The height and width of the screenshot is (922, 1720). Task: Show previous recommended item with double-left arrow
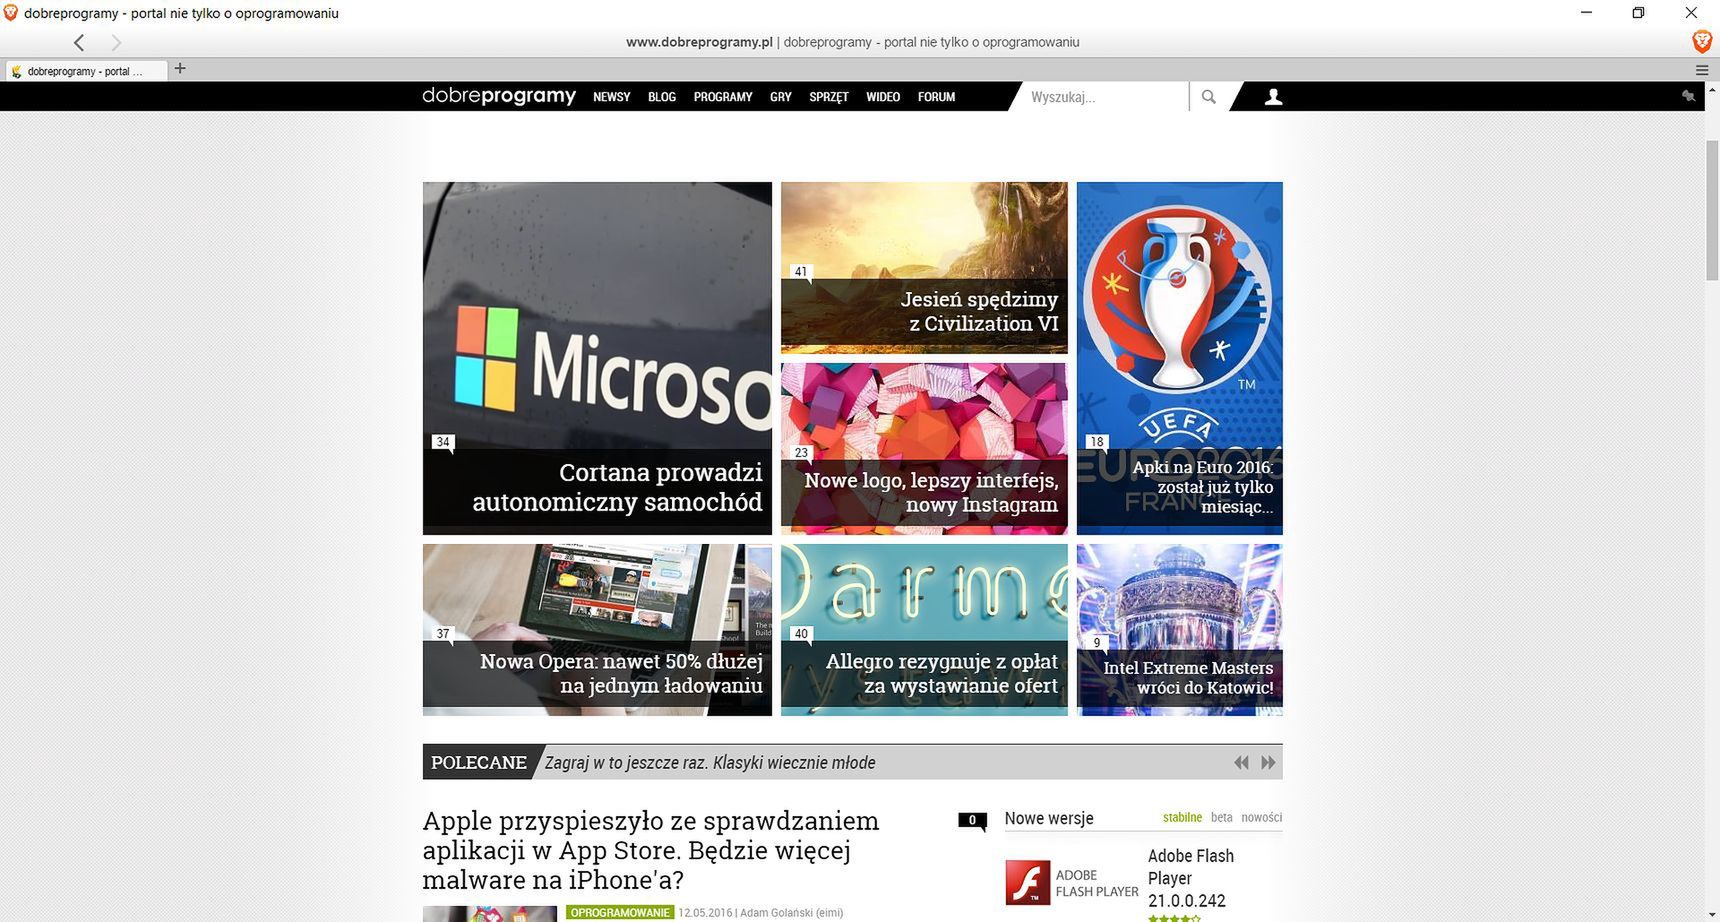1241,762
